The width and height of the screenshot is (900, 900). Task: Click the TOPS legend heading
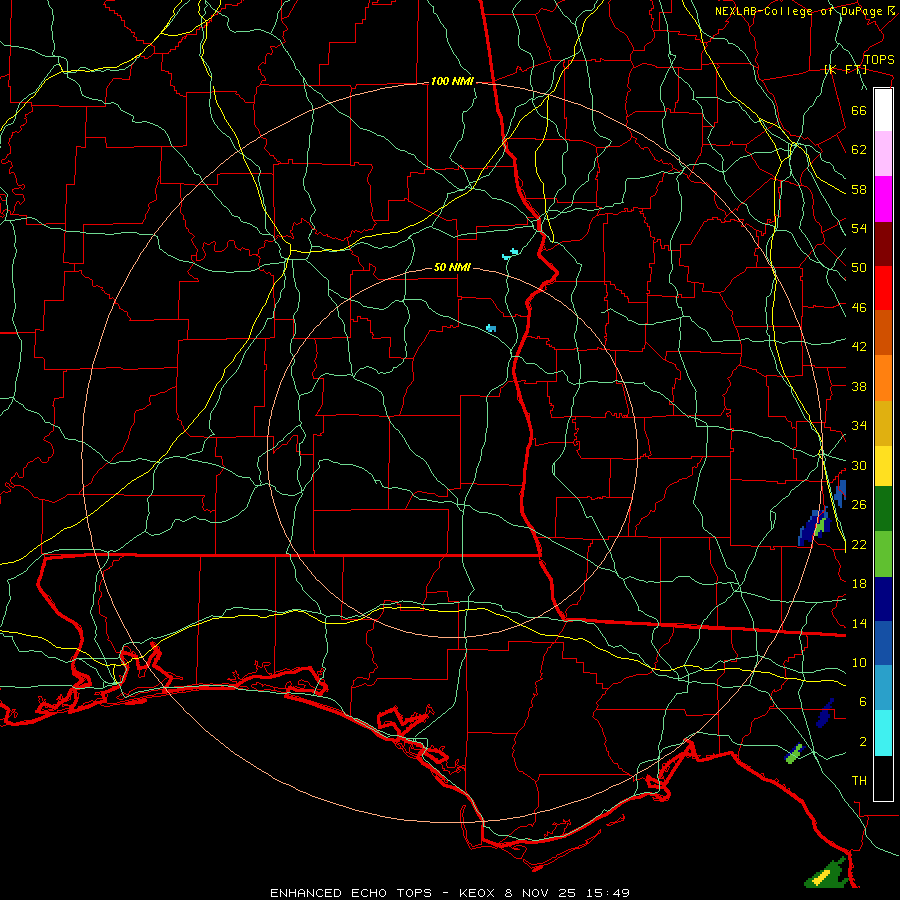[879, 60]
